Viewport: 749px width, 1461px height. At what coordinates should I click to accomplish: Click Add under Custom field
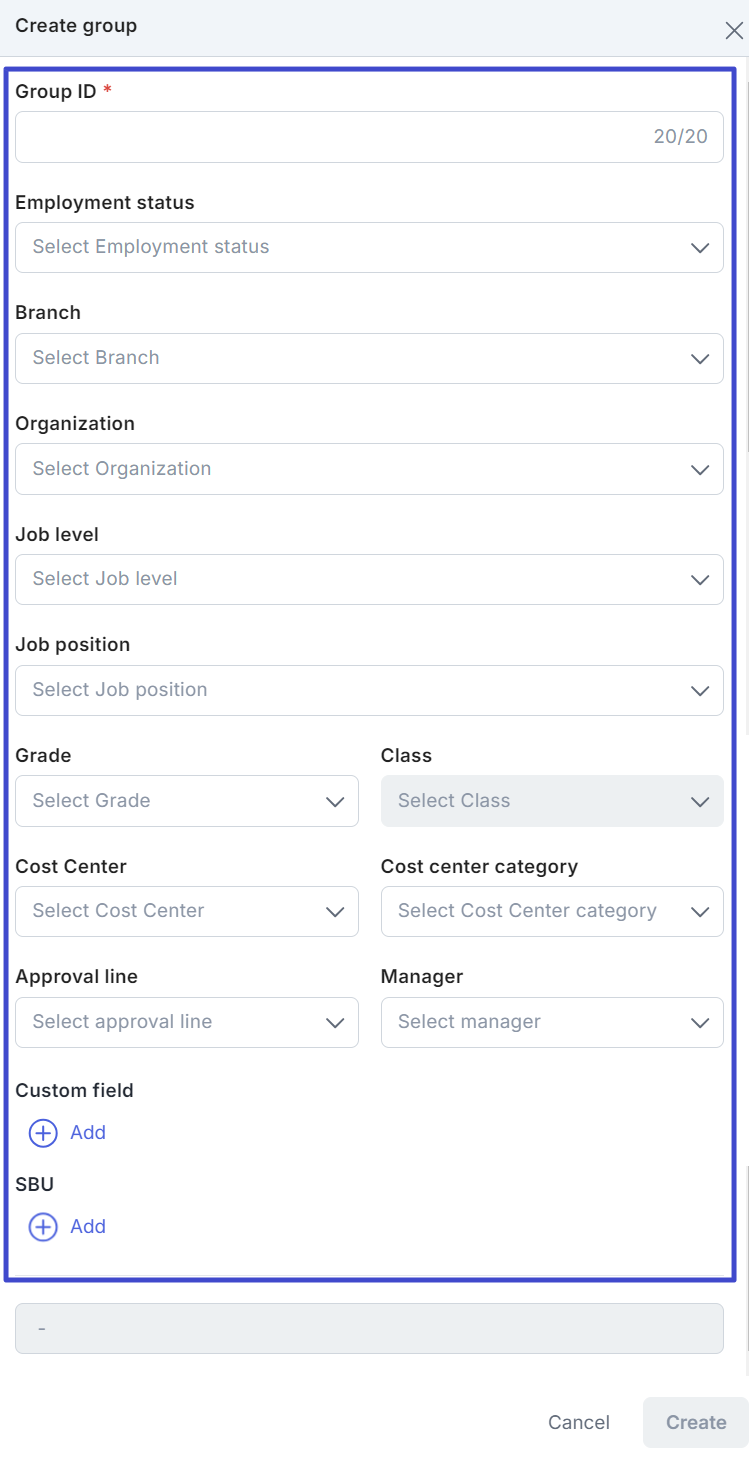(x=87, y=1133)
